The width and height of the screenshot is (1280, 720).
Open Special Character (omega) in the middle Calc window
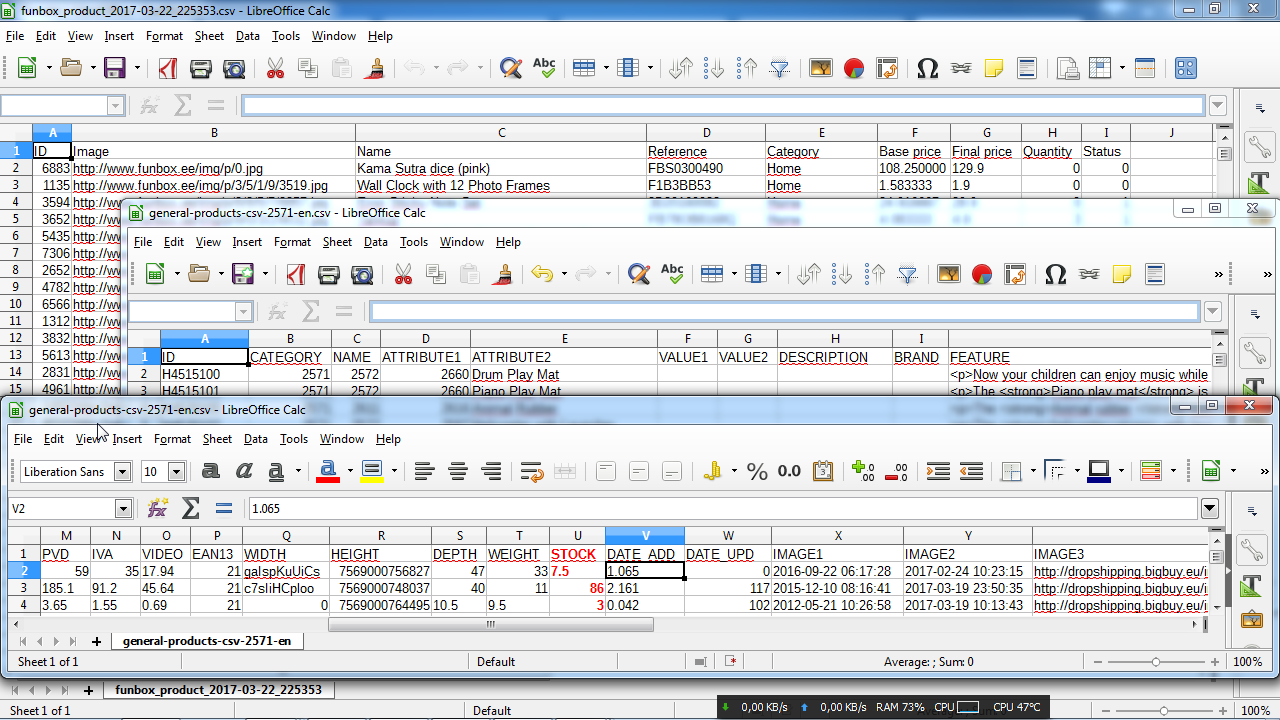click(x=1055, y=274)
